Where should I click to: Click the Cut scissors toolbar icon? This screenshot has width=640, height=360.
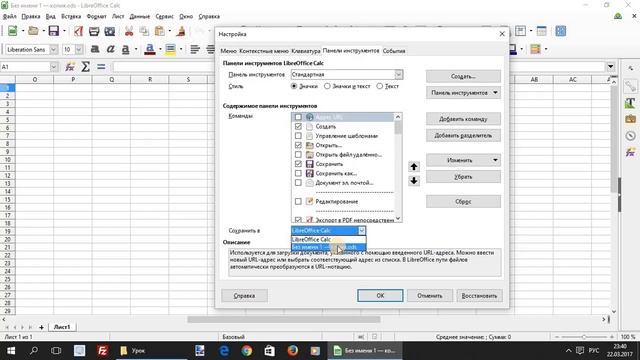129,31
